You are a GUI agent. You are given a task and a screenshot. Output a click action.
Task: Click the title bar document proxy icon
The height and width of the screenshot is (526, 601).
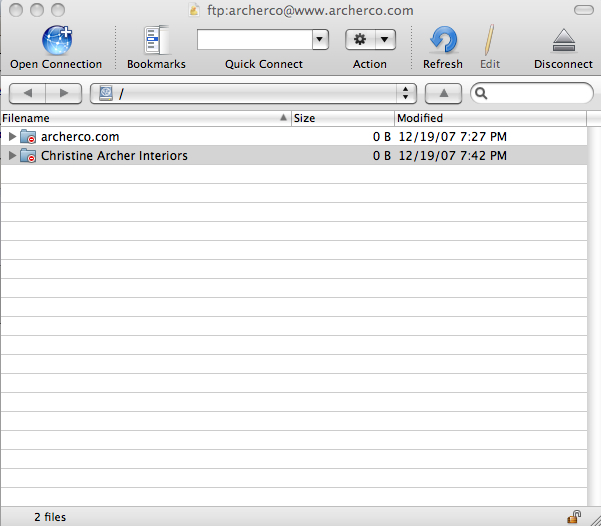194,10
